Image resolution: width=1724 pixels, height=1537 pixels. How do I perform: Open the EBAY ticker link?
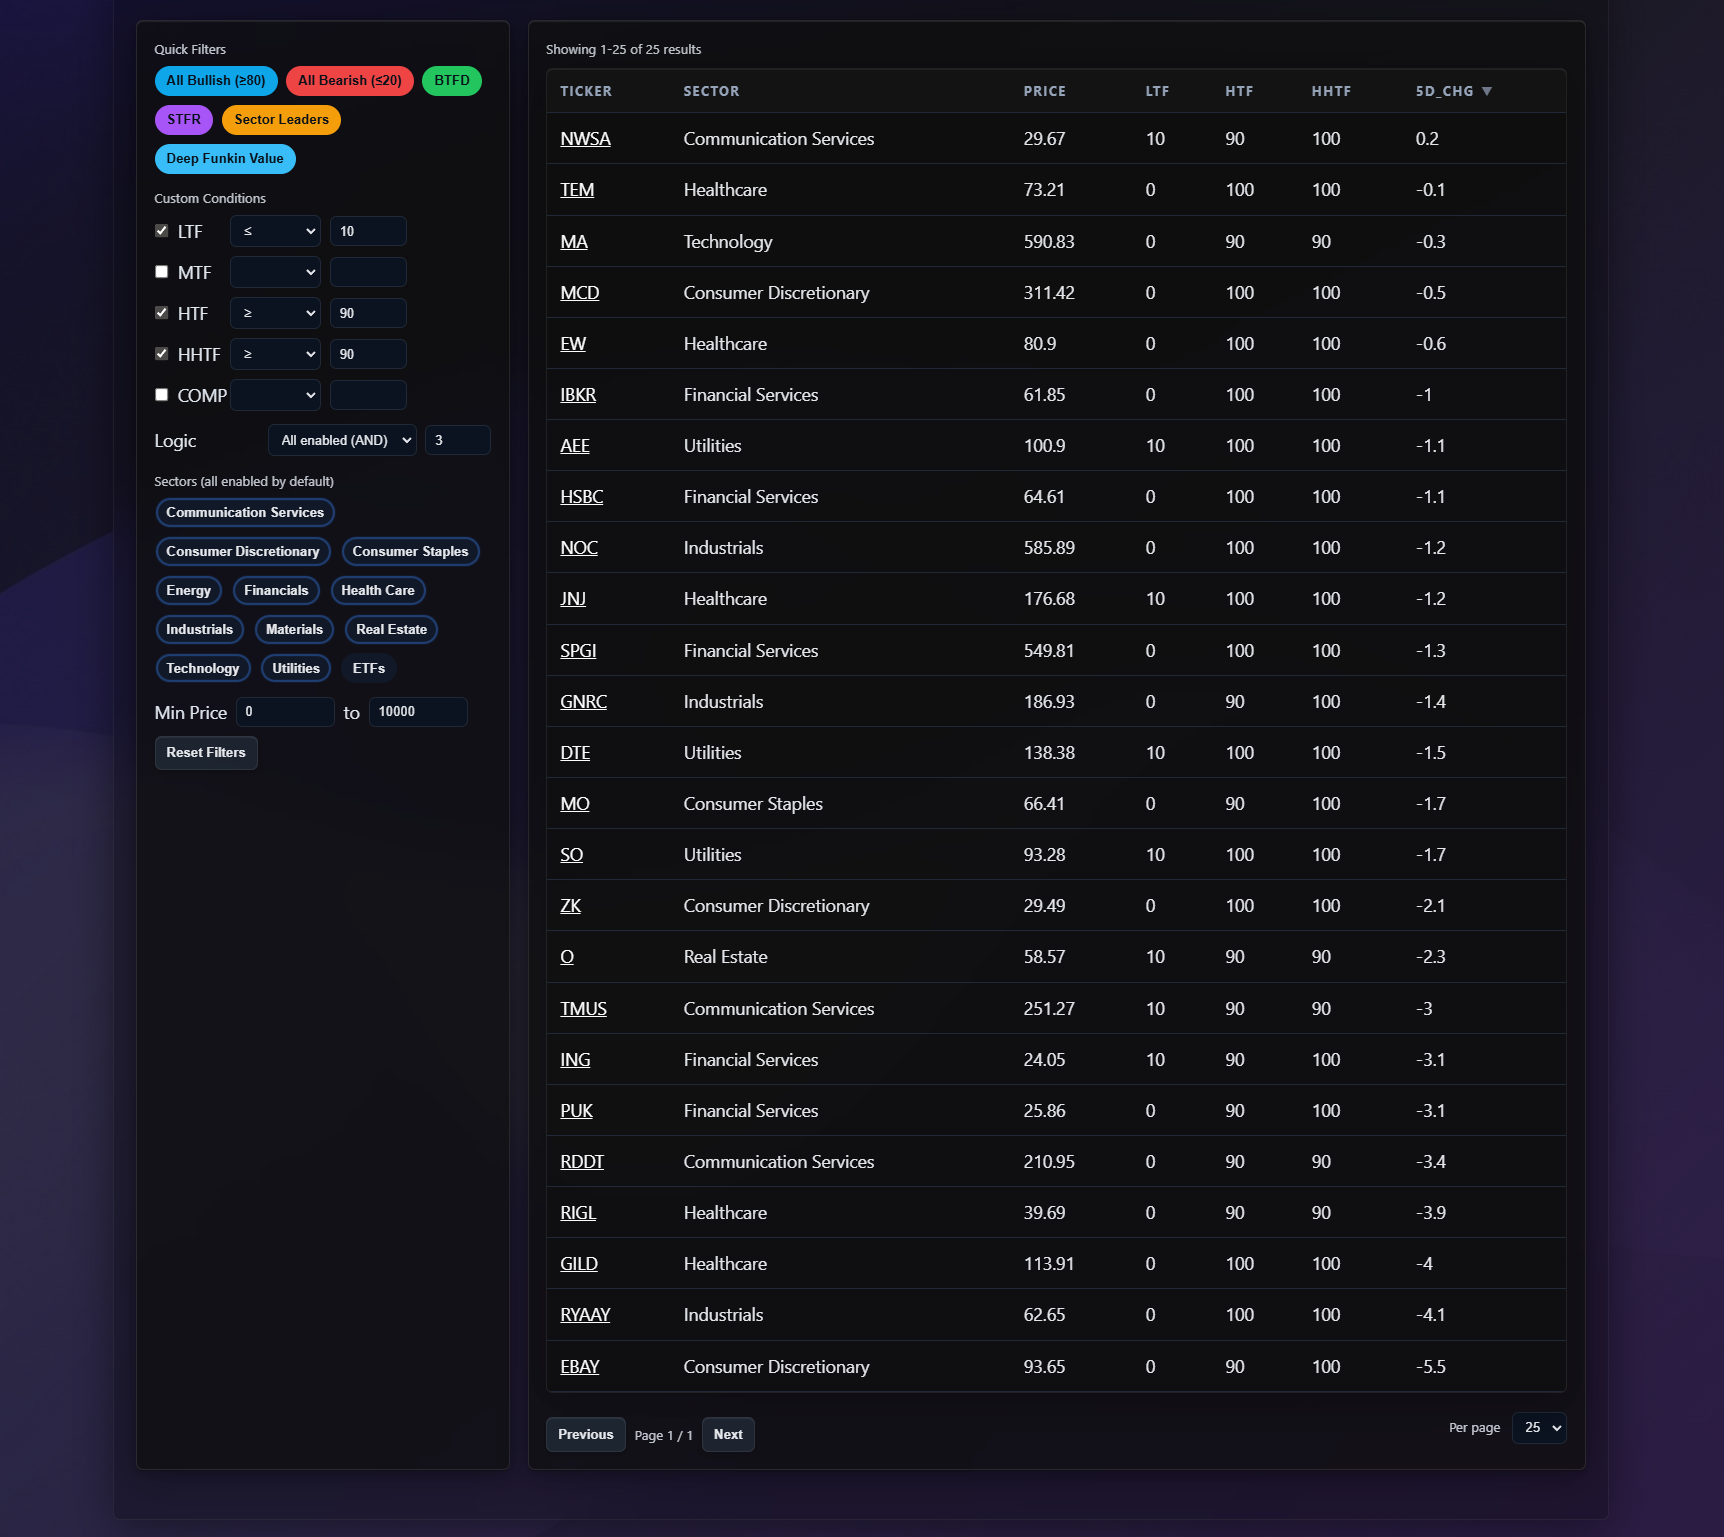580,1367
